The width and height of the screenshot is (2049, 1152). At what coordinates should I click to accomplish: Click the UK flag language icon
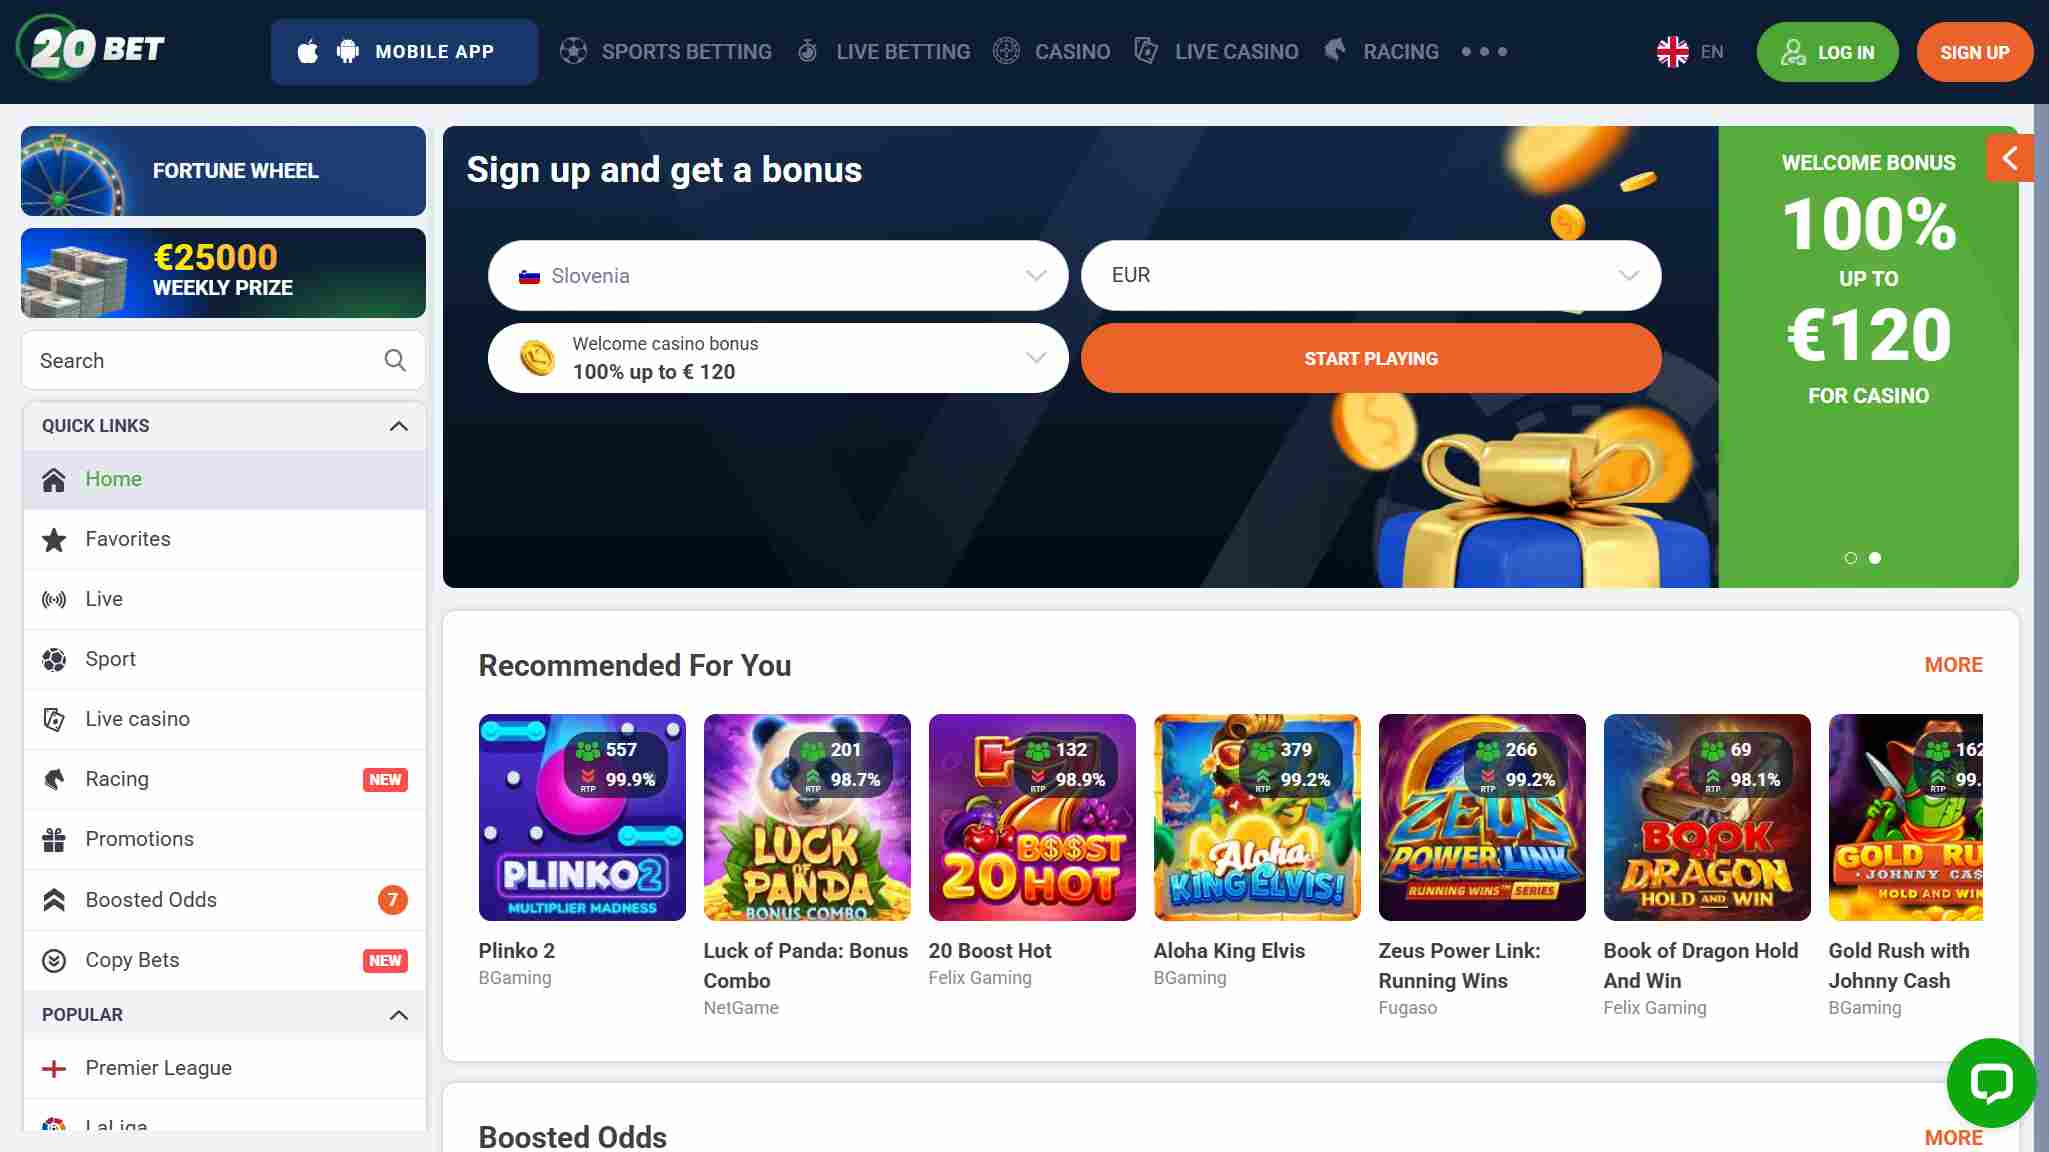click(1672, 52)
